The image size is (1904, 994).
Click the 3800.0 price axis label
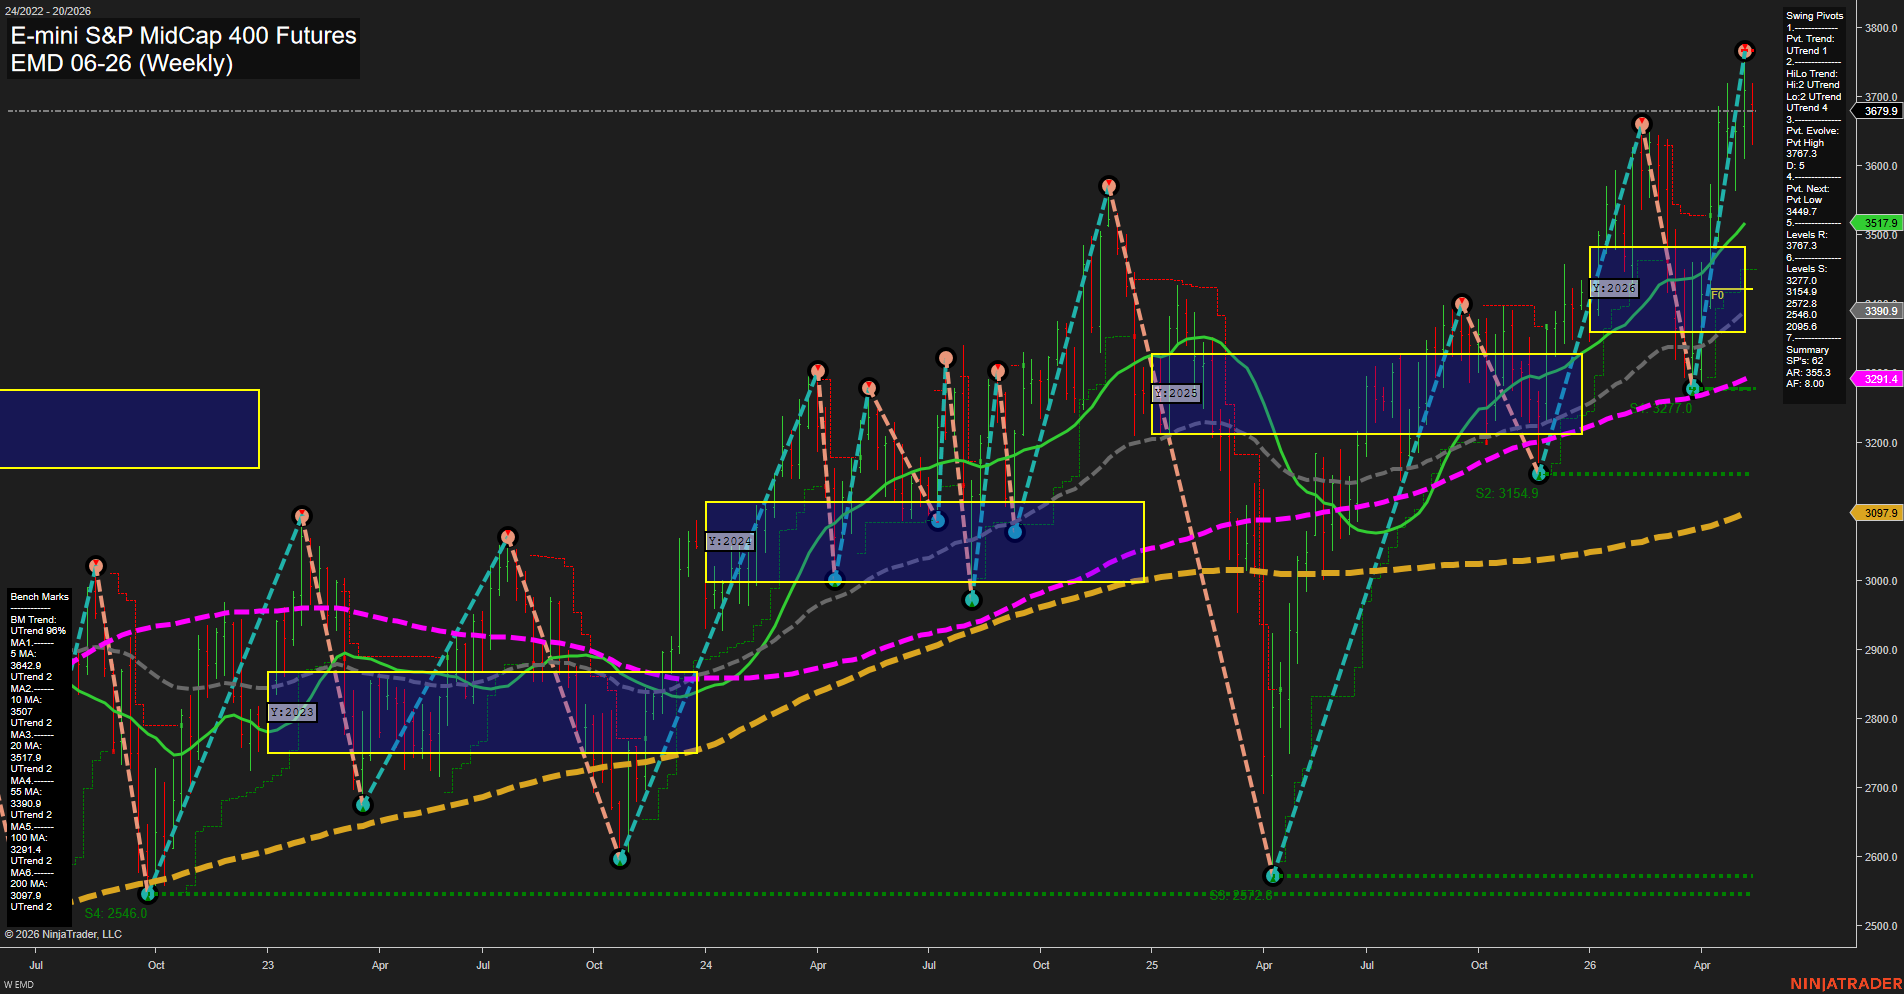point(1881,28)
